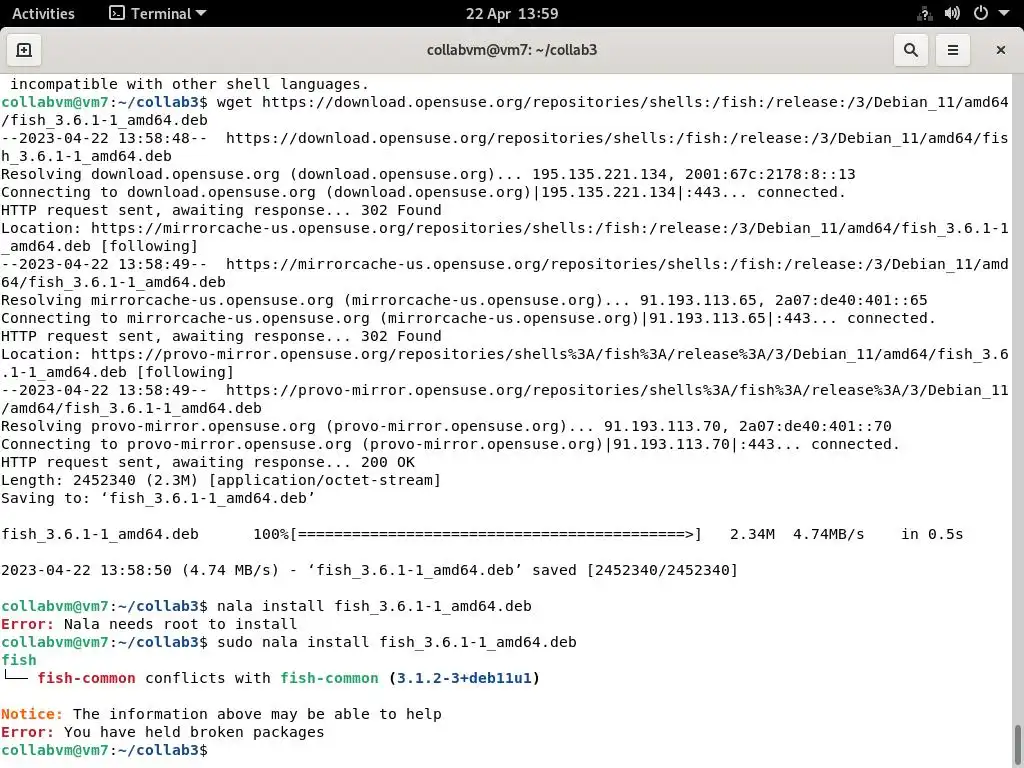Open the clock showing 22 Apr 13:59

(x=512, y=14)
